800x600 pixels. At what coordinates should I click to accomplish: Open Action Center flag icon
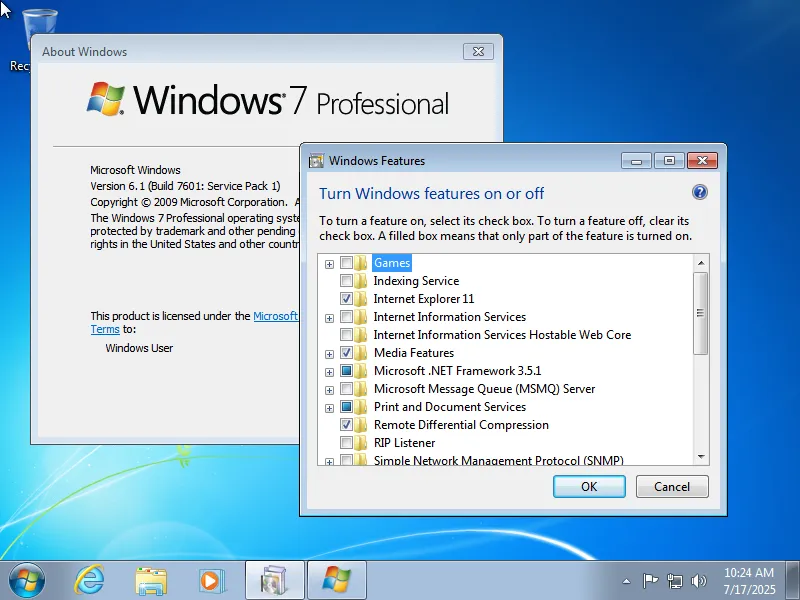(x=650, y=581)
